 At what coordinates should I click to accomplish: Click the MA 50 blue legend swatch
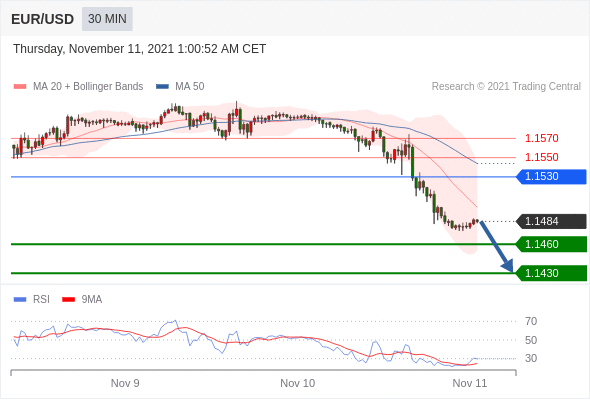pyautogui.click(x=162, y=87)
